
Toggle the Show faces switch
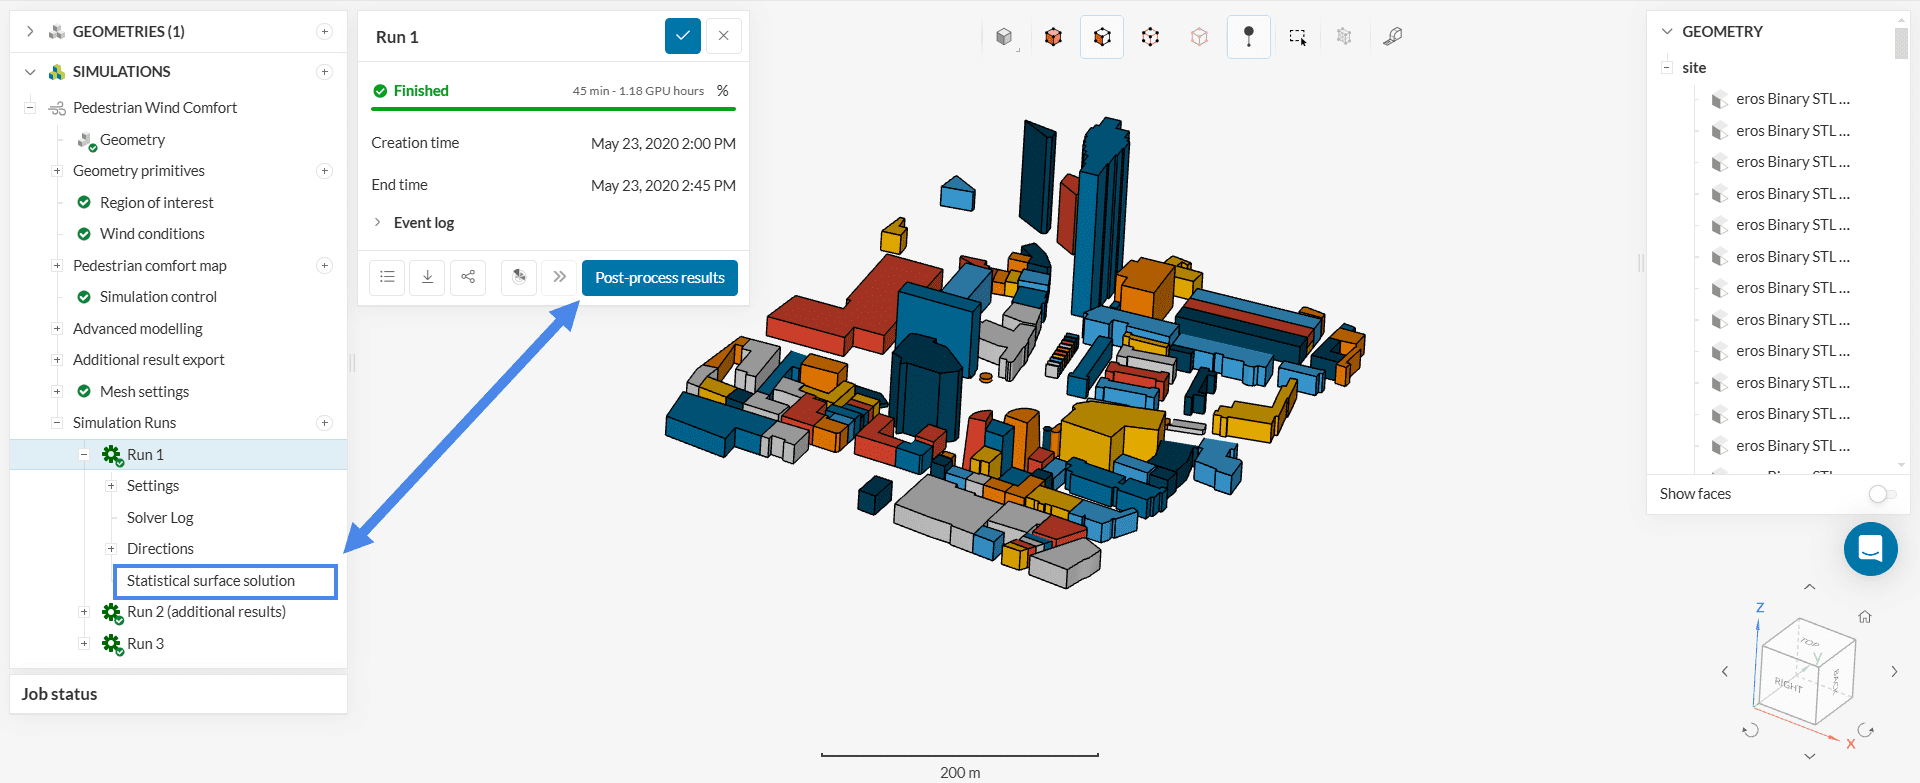1881,494
